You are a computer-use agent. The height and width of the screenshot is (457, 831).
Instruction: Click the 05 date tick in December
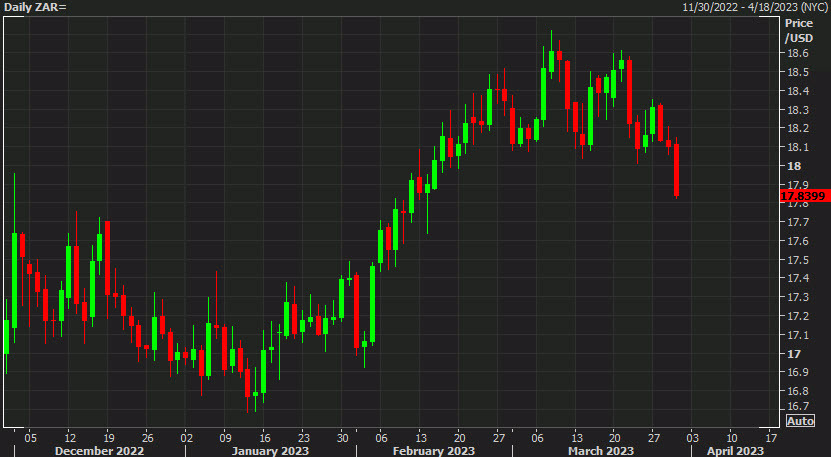click(x=31, y=438)
